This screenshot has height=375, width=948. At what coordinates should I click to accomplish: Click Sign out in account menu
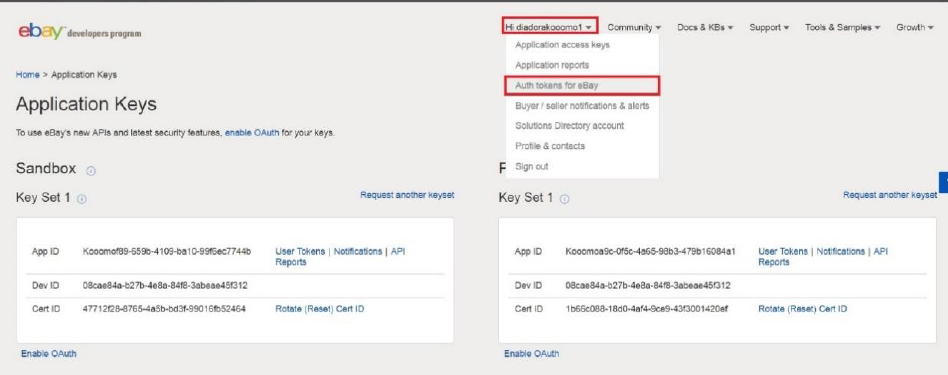point(531,166)
